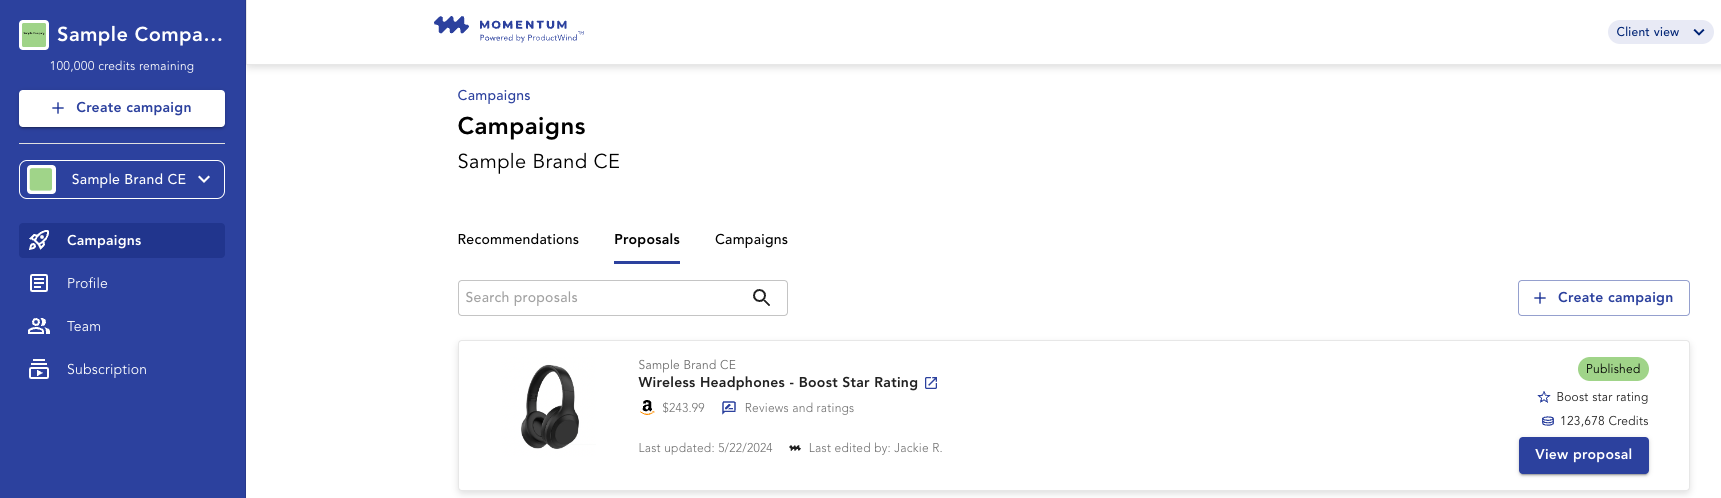The height and width of the screenshot is (498, 1721).
Task: Click the Reviews and ratings chat icon
Action: [x=729, y=408]
